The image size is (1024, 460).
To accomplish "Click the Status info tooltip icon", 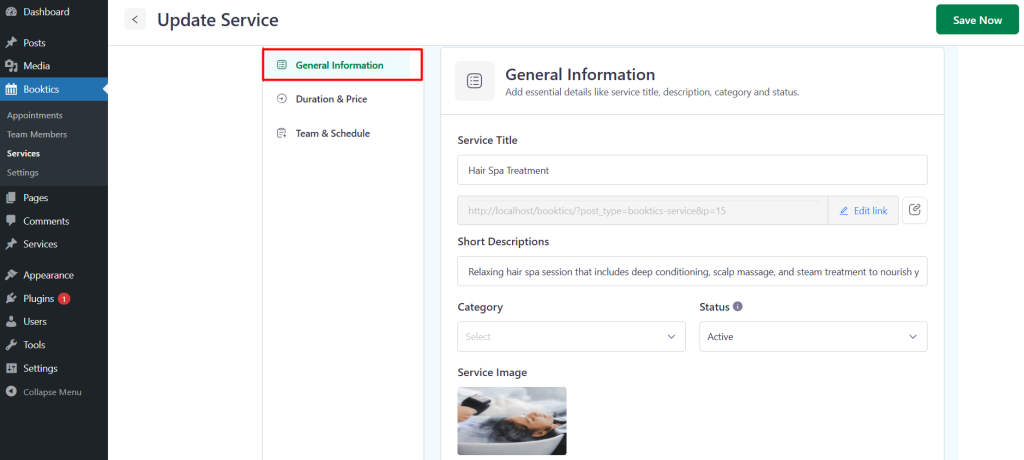I will [738, 306].
